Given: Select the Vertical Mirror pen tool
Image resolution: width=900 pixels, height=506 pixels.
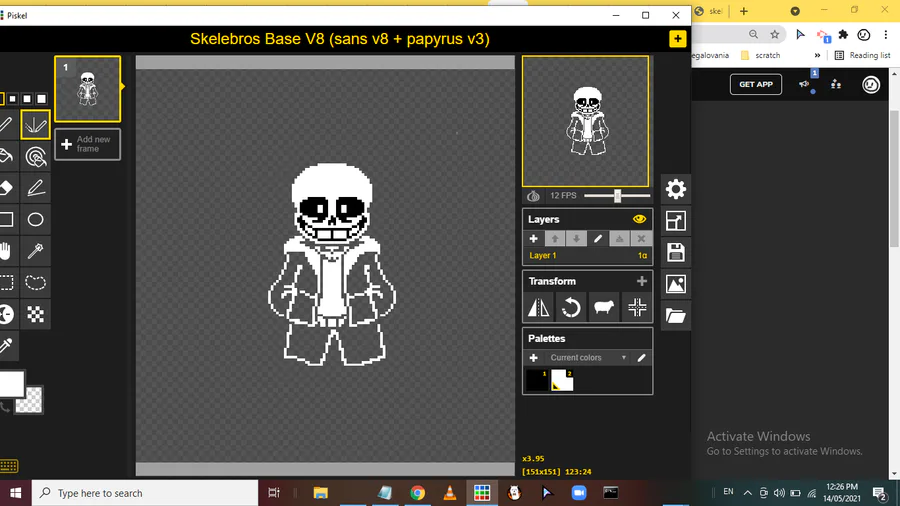Looking at the screenshot, I should [35, 124].
